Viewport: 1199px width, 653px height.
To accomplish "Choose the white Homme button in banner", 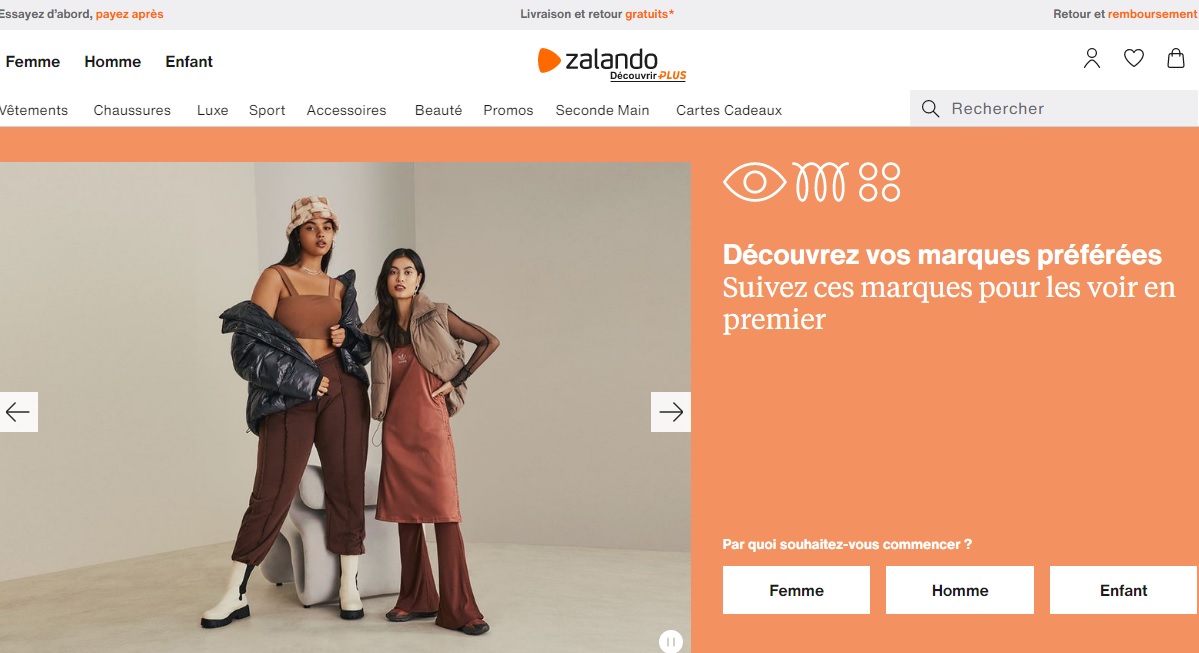I will point(960,590).
